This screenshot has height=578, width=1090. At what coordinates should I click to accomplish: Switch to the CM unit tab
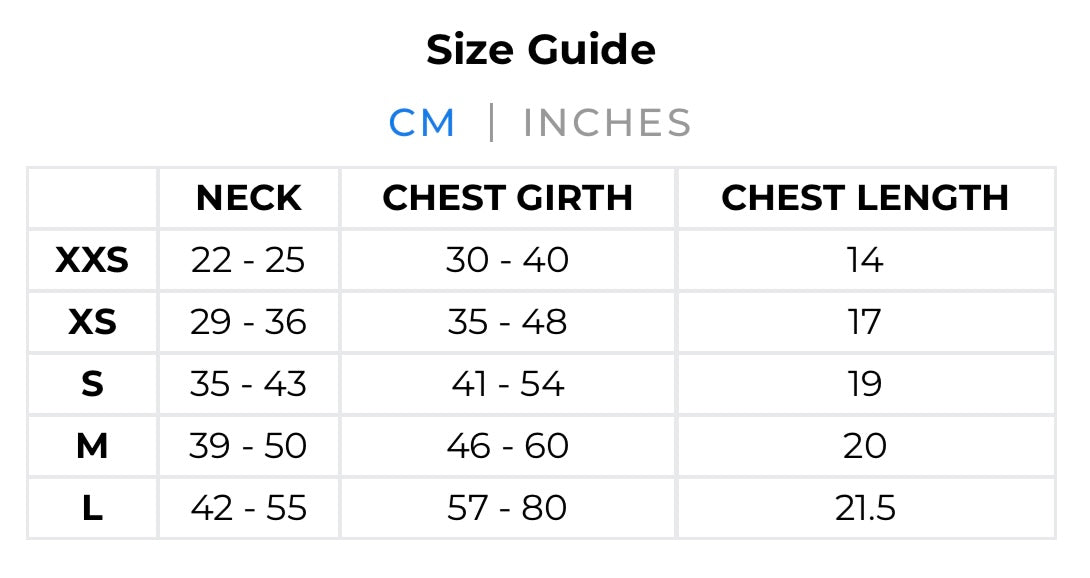(x=422, y=123)
